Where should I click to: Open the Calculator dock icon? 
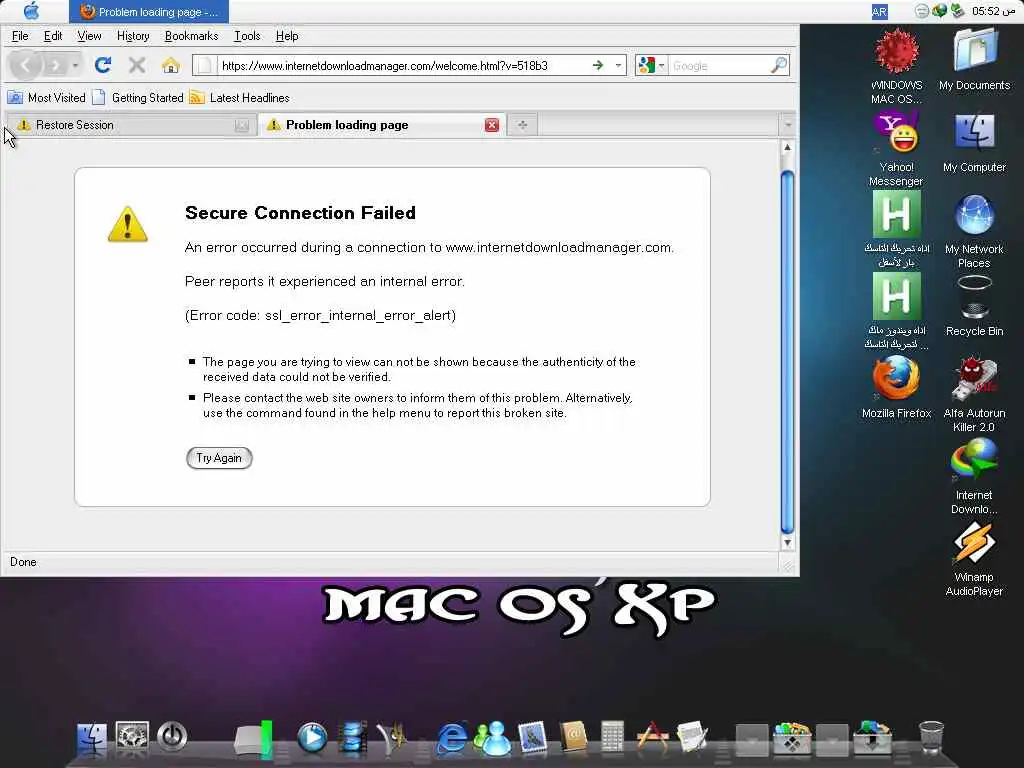pos(612,738)
